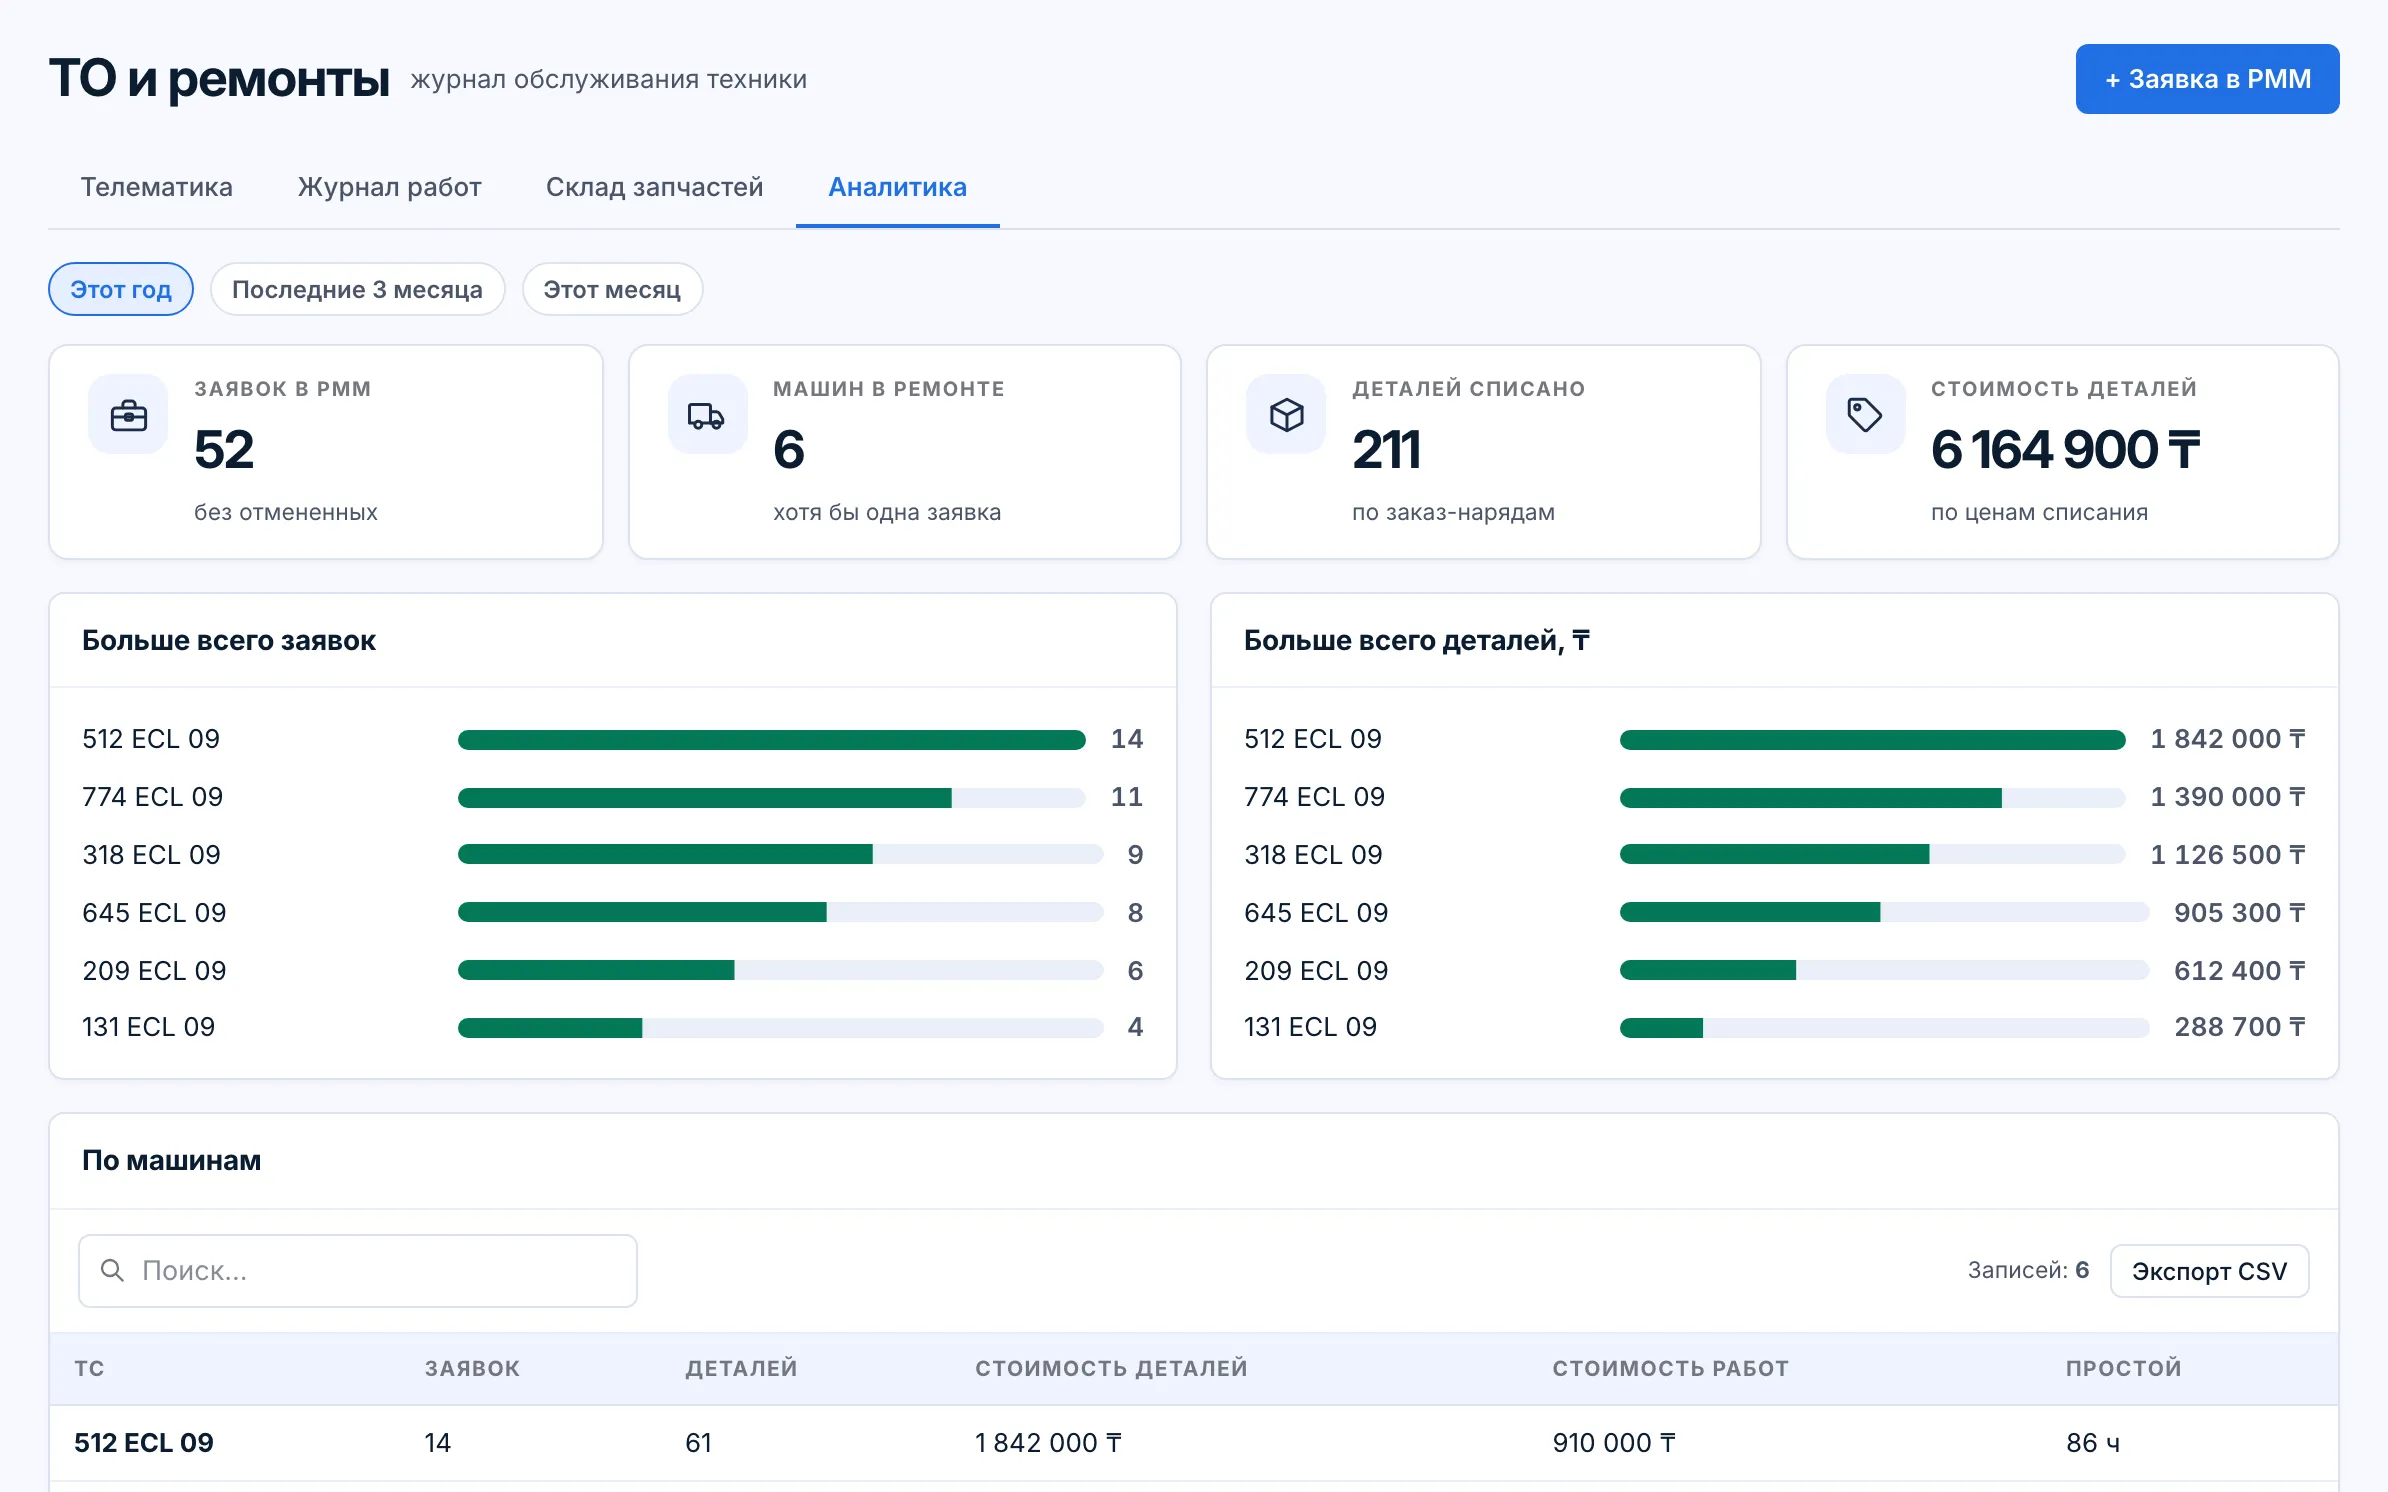The height and width of the screenshot is (1492, 2388).
Task: Click the 910 000 ₸ table cell
Action: click(x=1614, y=1443)
